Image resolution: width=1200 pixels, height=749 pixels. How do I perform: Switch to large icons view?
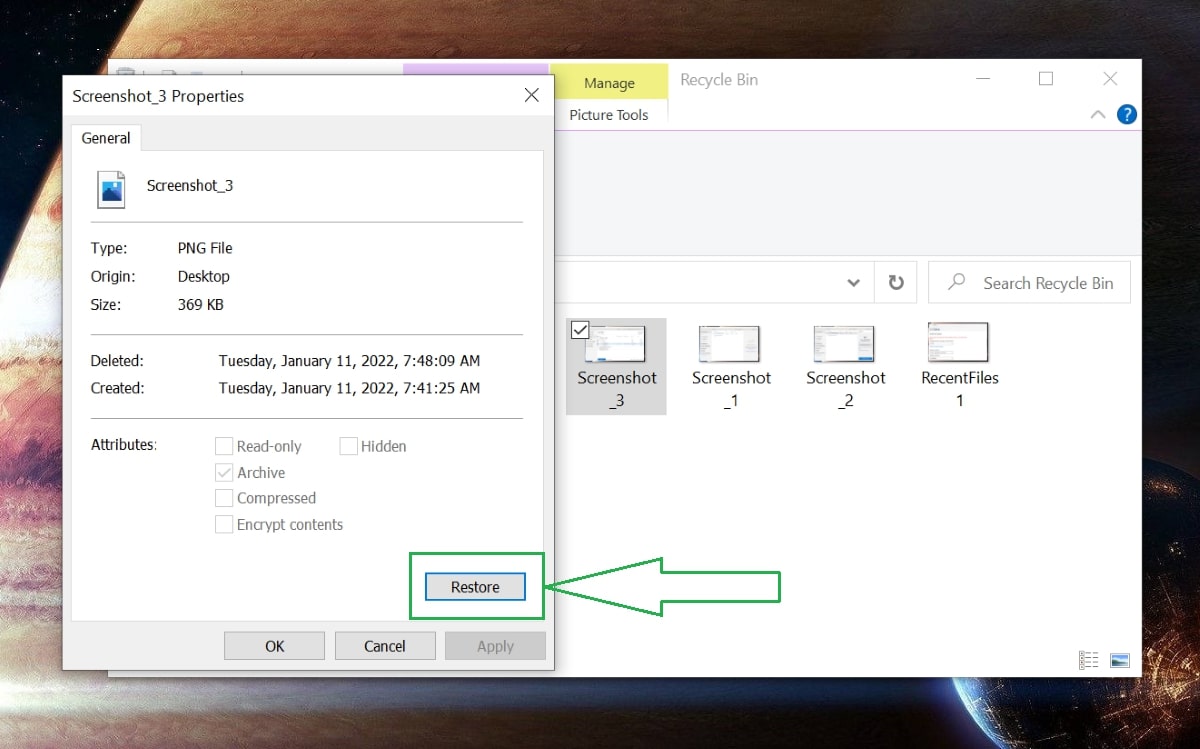click(1120, 660)
